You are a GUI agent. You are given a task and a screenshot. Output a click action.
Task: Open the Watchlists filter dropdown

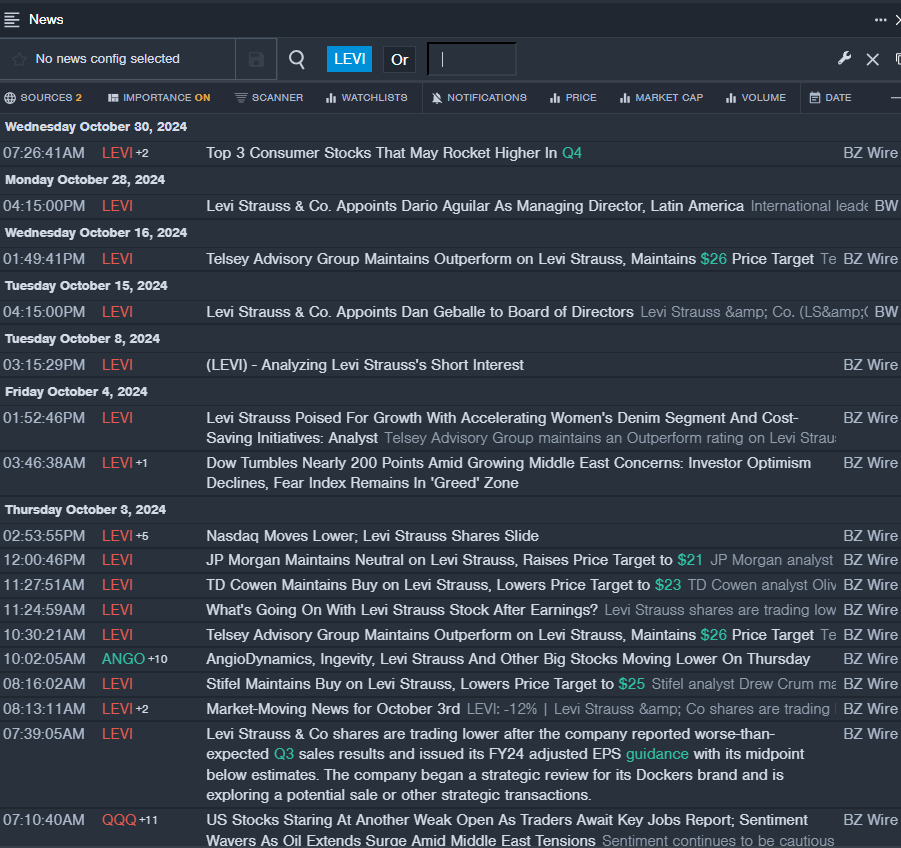pos(366,98)
